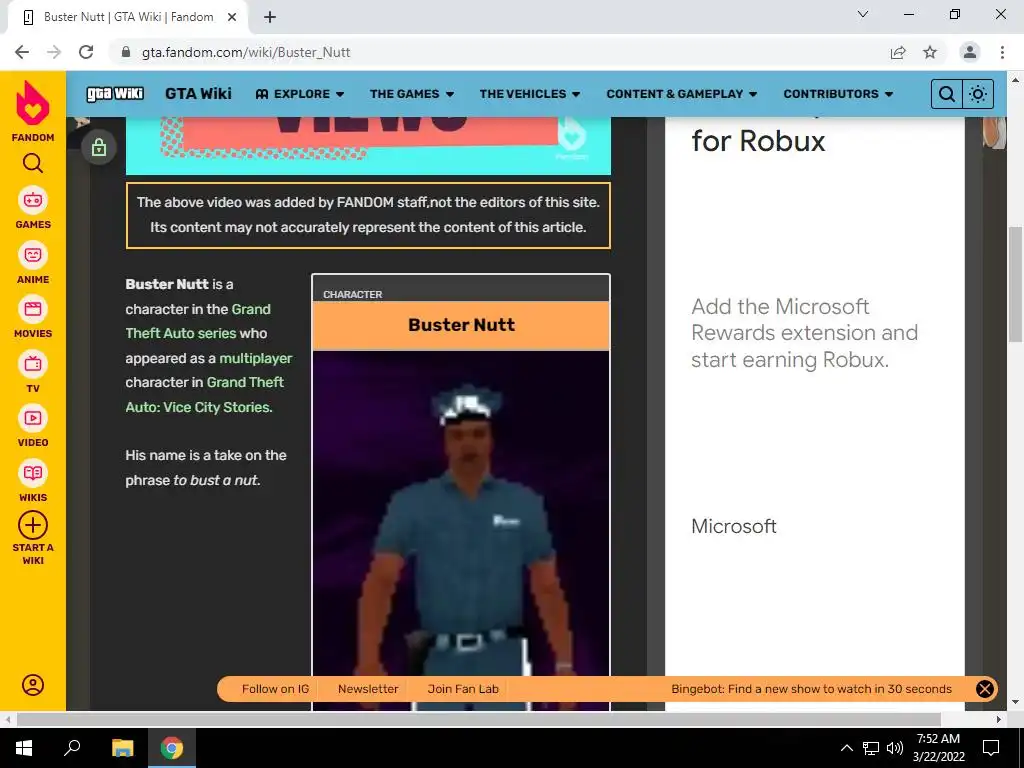Viewport: 1024px width, 768px height.
Task: Follow the Grand Theft Auto series link
Action: [x=198, y=321]
